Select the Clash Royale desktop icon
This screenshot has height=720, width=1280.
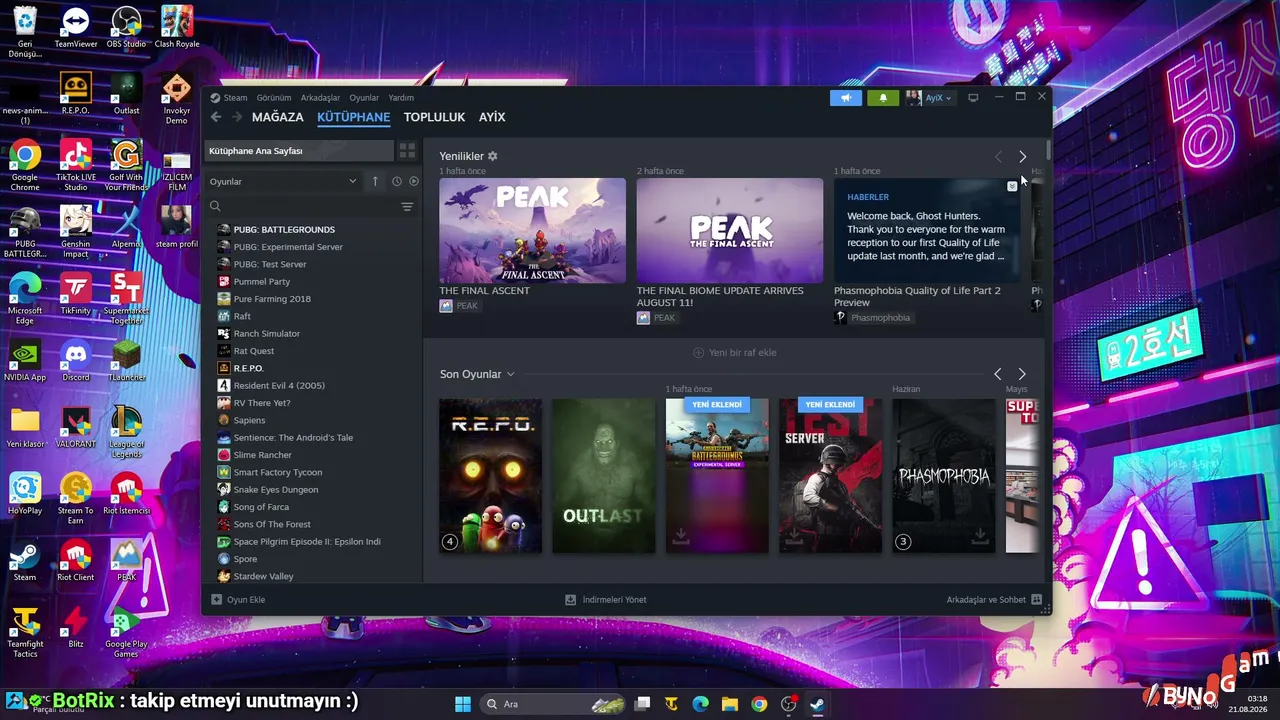(177, 29)
